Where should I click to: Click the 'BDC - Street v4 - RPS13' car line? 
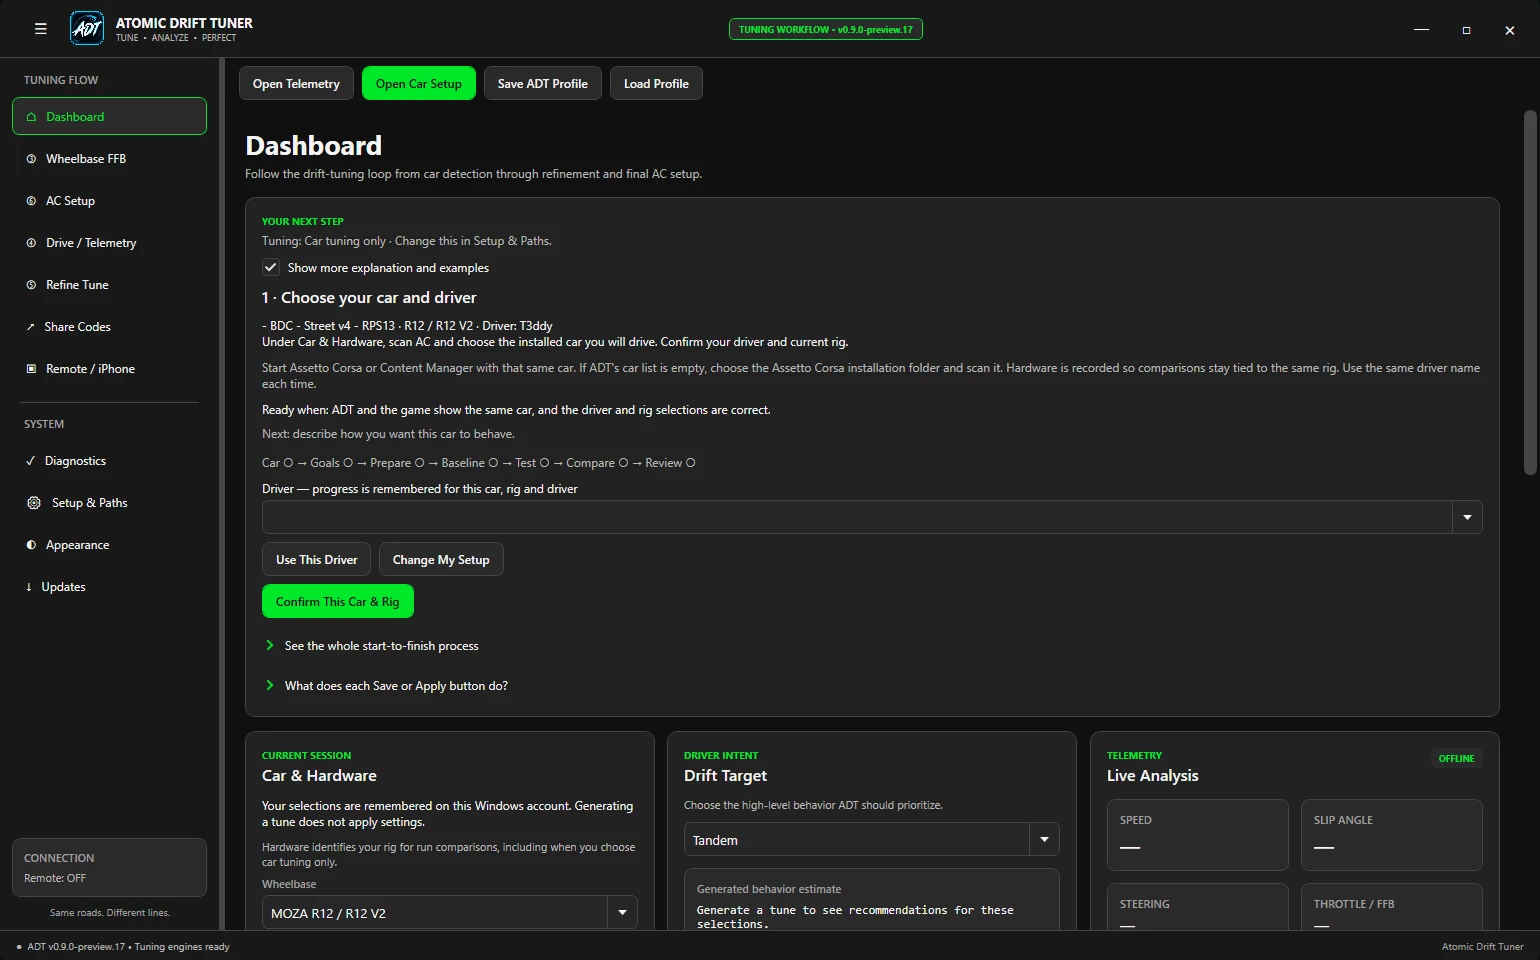point(407,326)
